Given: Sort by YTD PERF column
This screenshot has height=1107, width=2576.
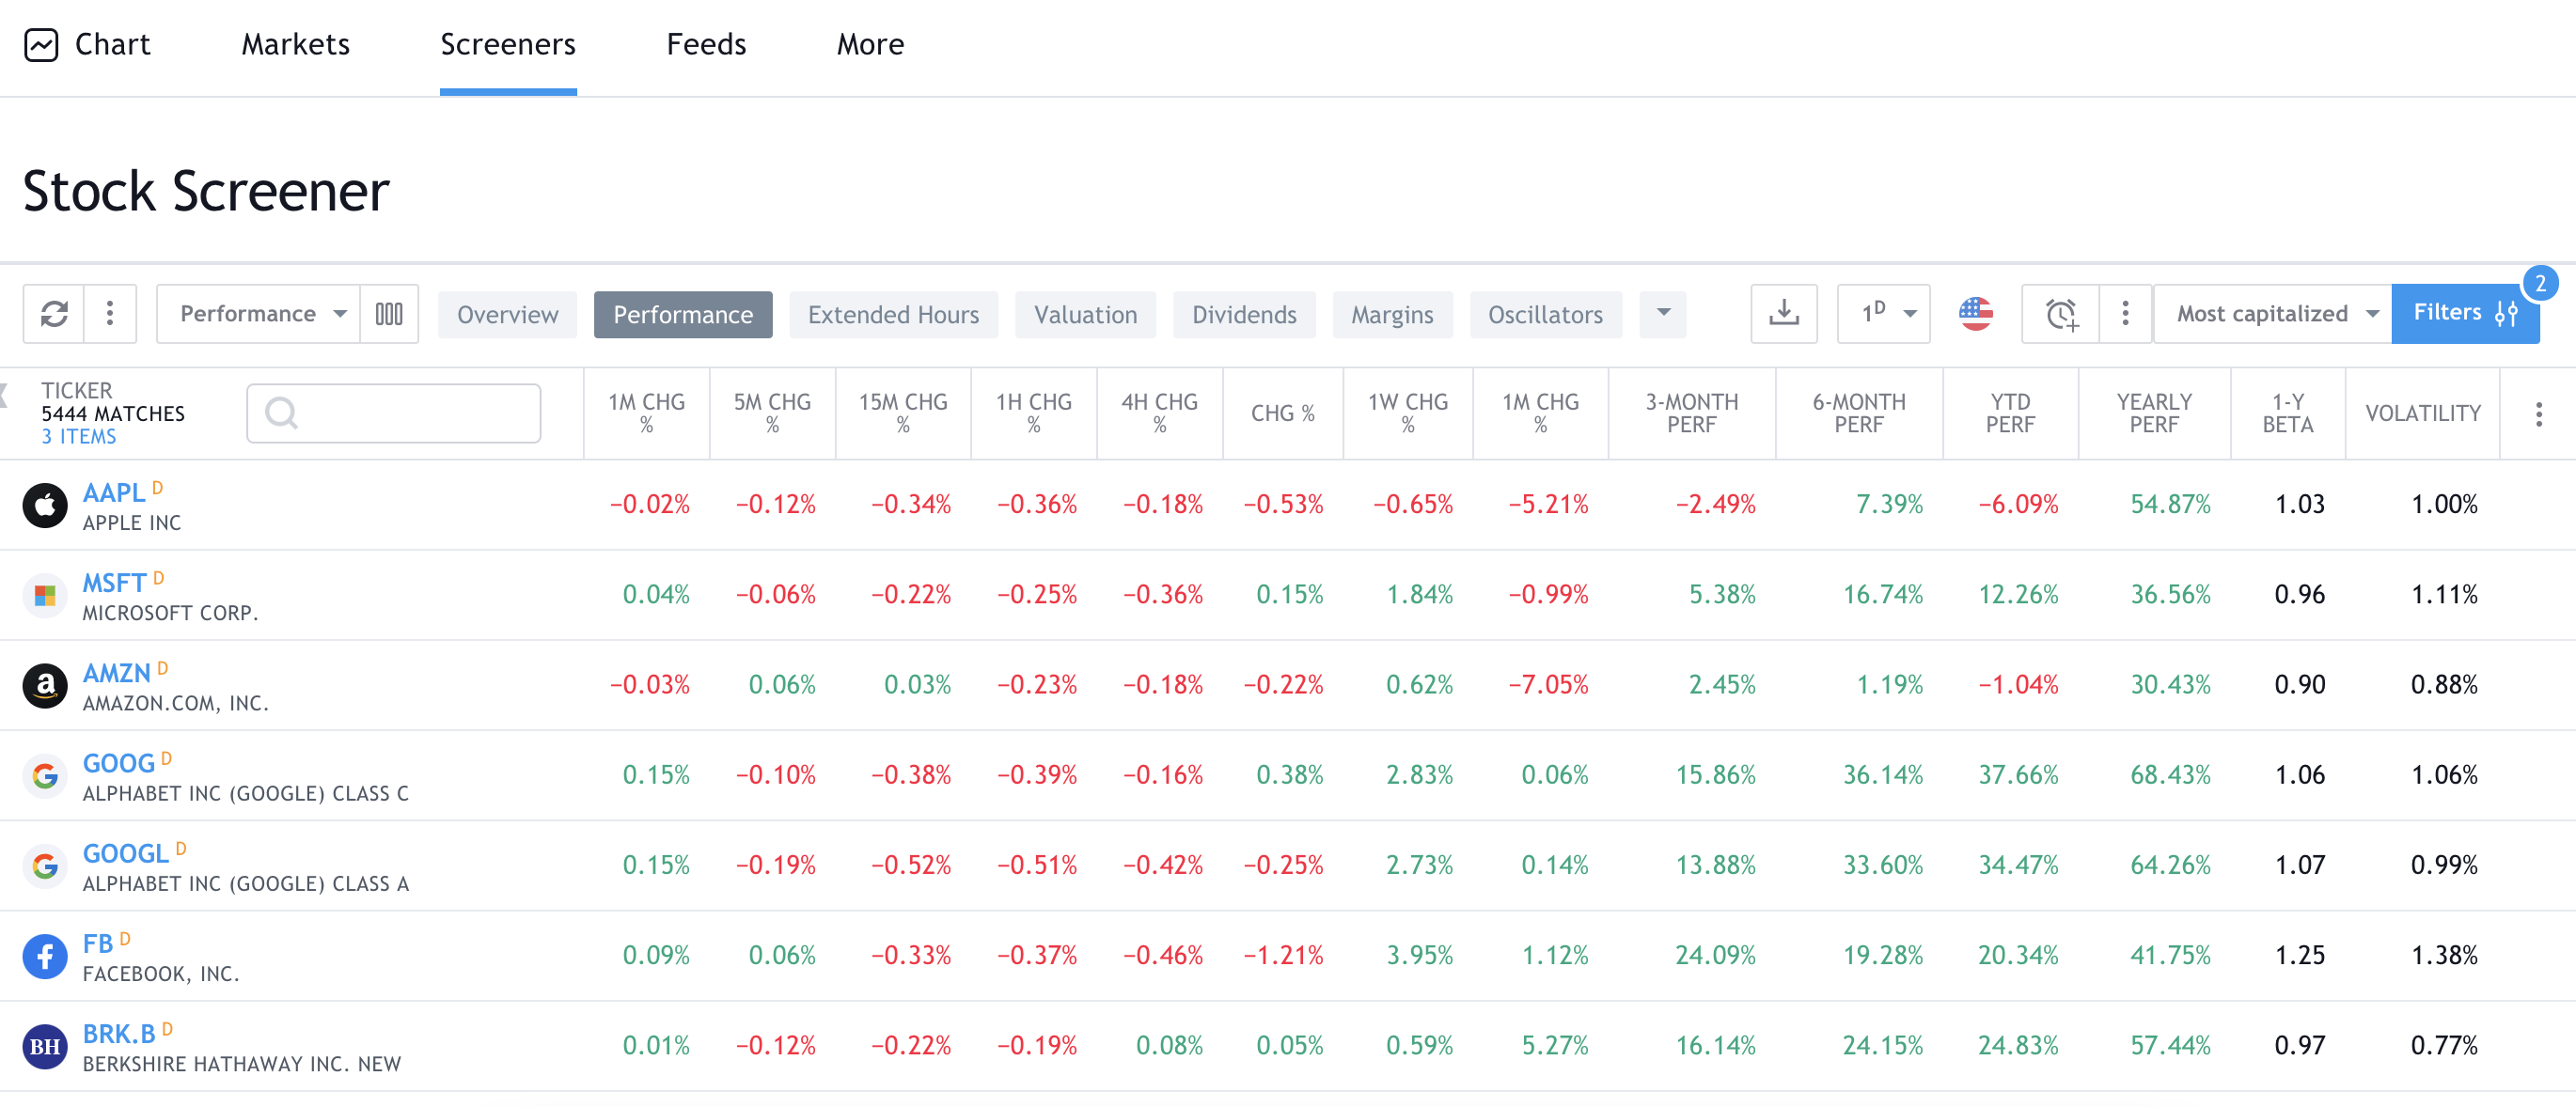Looking at the screenshot, I should click(x=2010, y=414).
